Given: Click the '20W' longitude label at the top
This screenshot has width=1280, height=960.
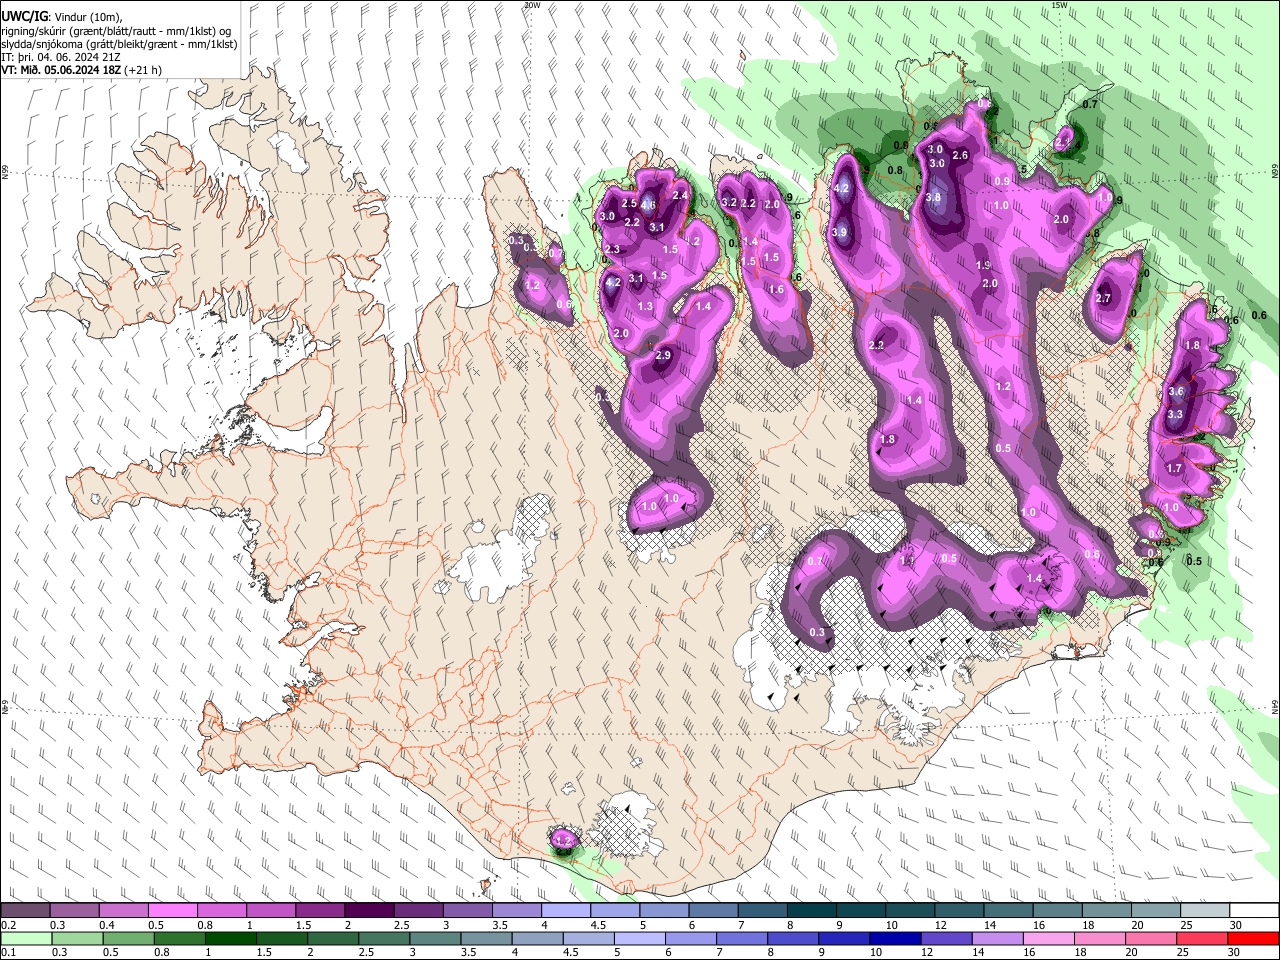Looking at the screenshot, I should (532, 5).
